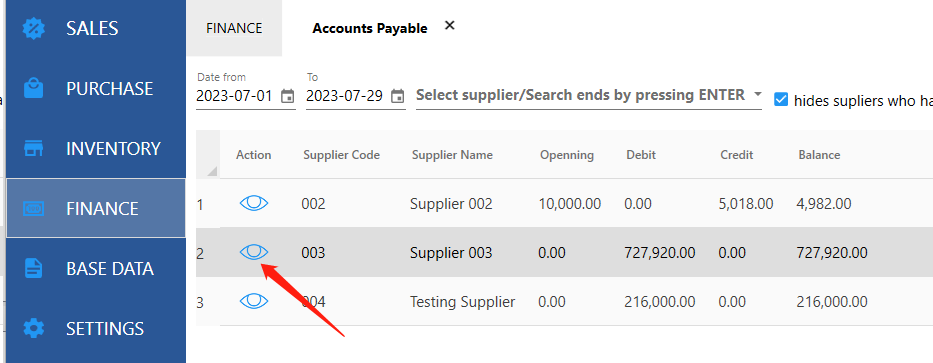Open calendar picker for To date
Screen dimensions: 933x363
[x=398, y=96]
